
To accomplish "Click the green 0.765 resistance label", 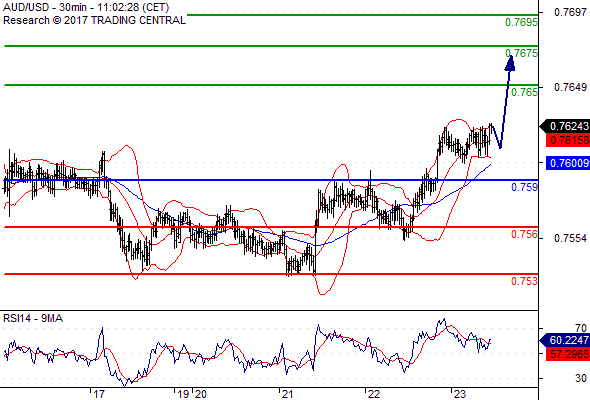I will [524, 92].
